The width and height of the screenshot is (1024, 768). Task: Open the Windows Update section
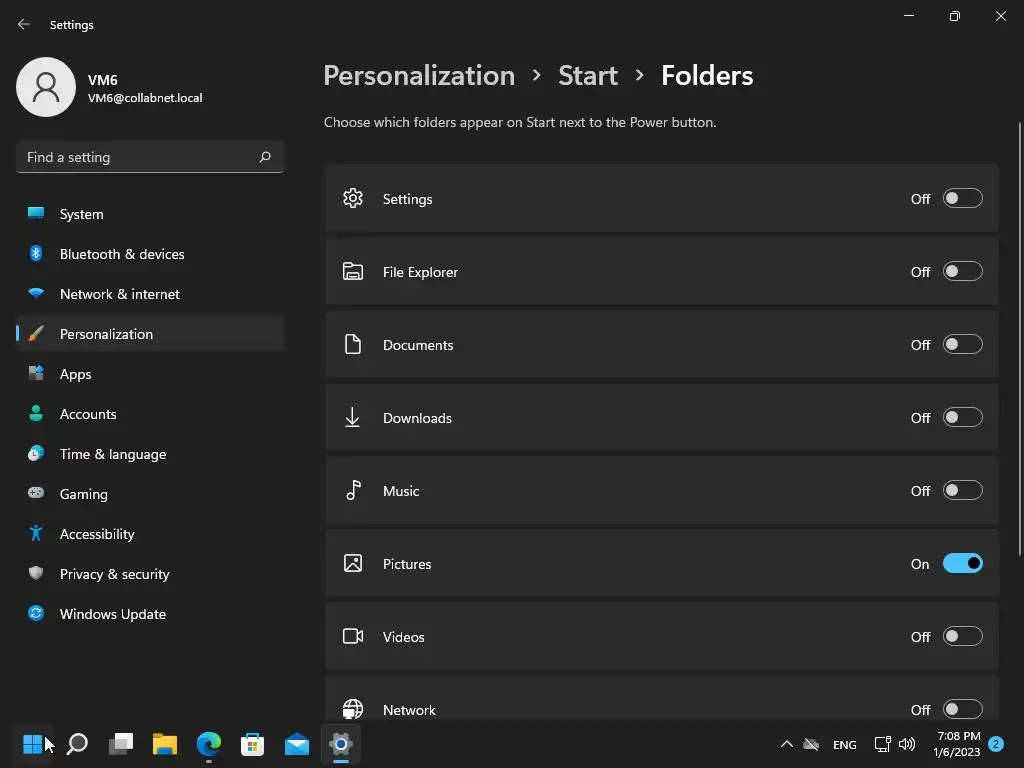113,614
